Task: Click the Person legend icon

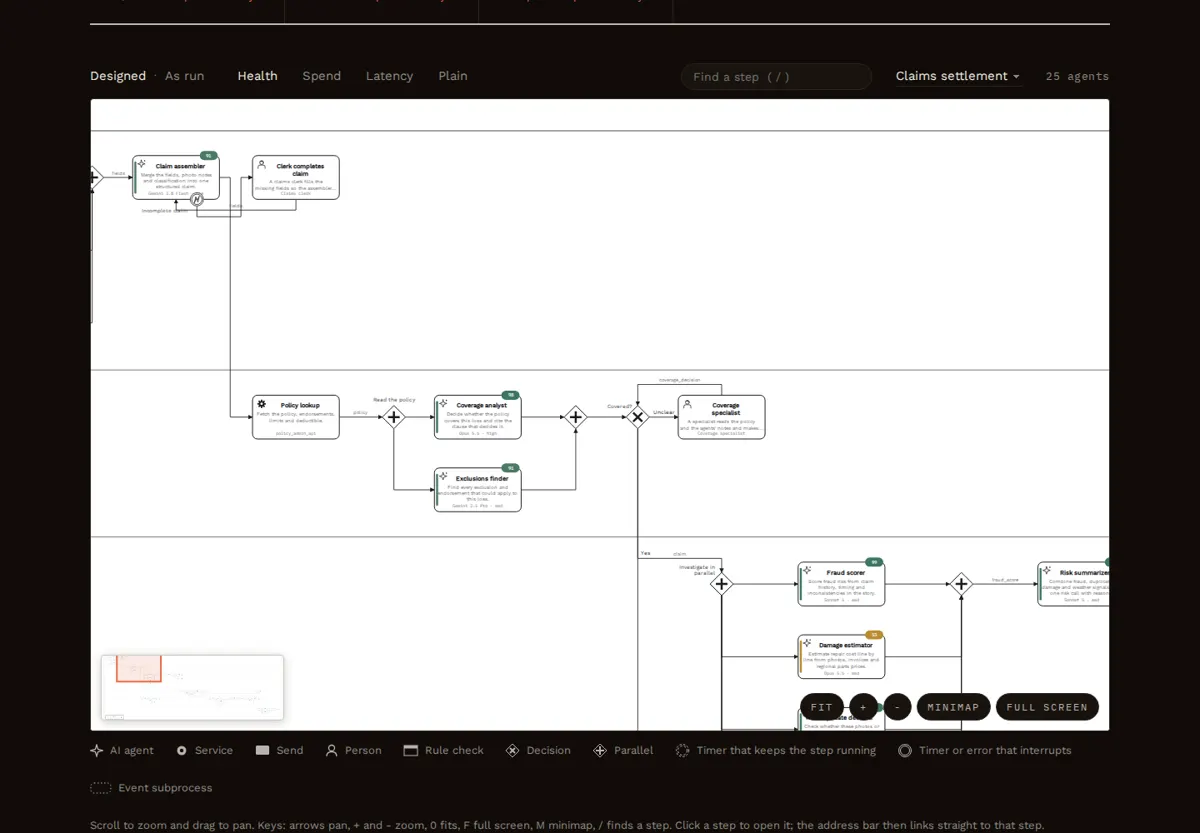Action: pos(332,750)
